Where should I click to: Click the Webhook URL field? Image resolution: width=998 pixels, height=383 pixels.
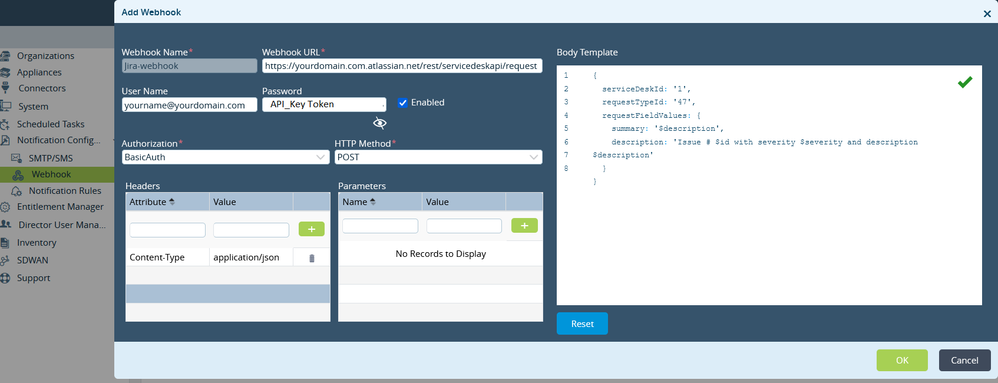(402, 66)
